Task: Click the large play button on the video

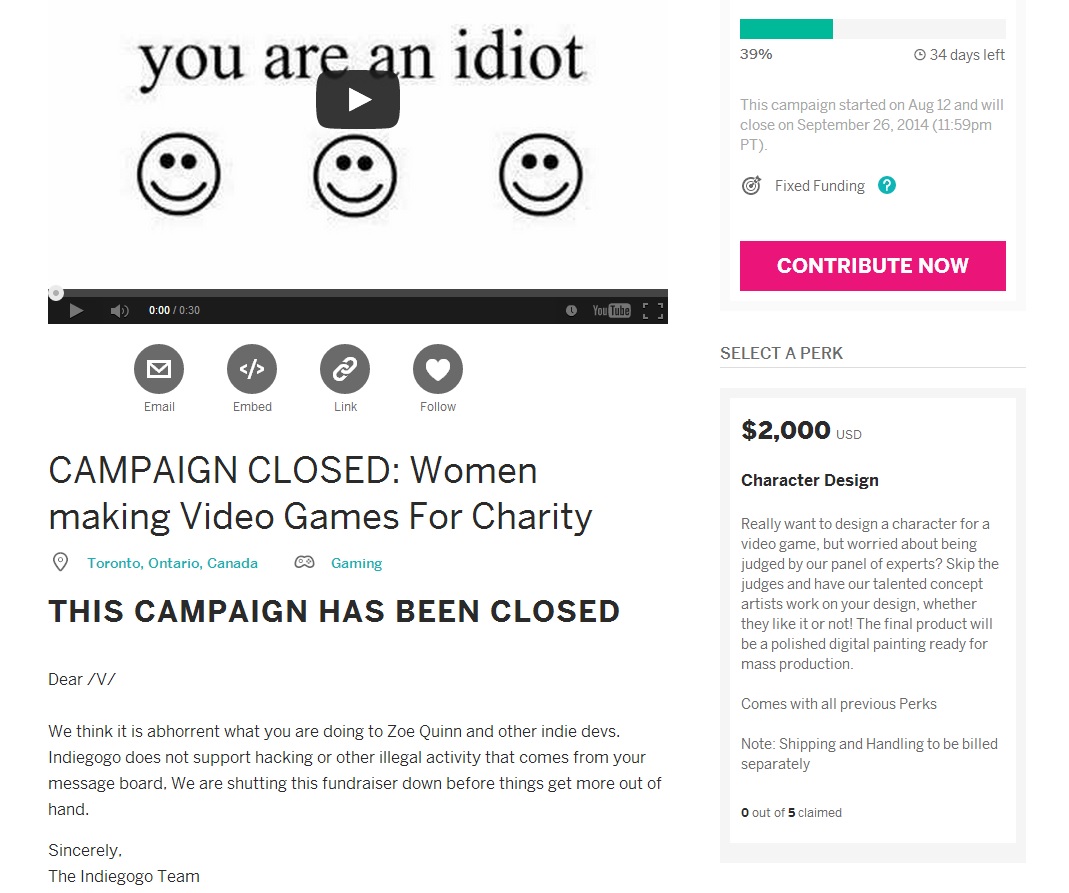Action: pyautogui.click(x=358, y=99)
